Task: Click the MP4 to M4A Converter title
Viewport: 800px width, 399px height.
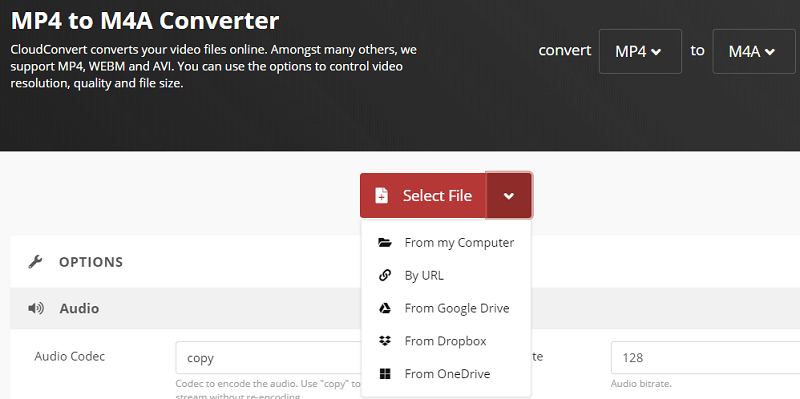Action: pyautogui.click(x=145, y=21)
